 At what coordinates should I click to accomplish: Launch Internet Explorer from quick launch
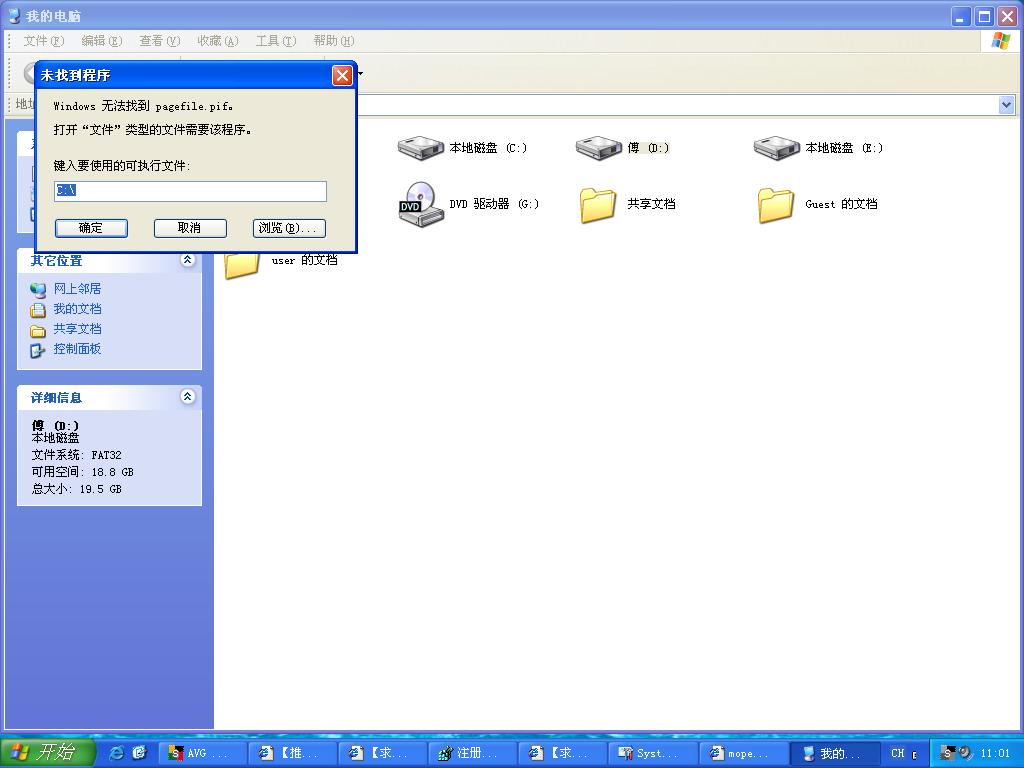(116, 753)
